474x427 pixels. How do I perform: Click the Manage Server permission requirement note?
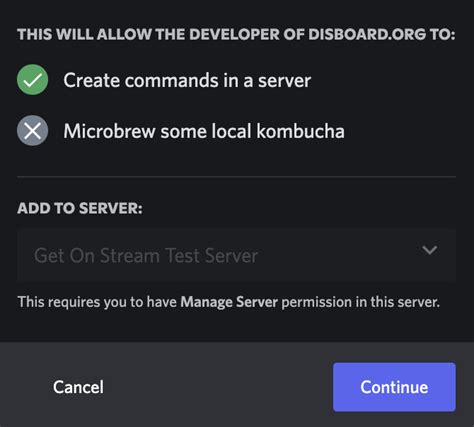[229, 302]
